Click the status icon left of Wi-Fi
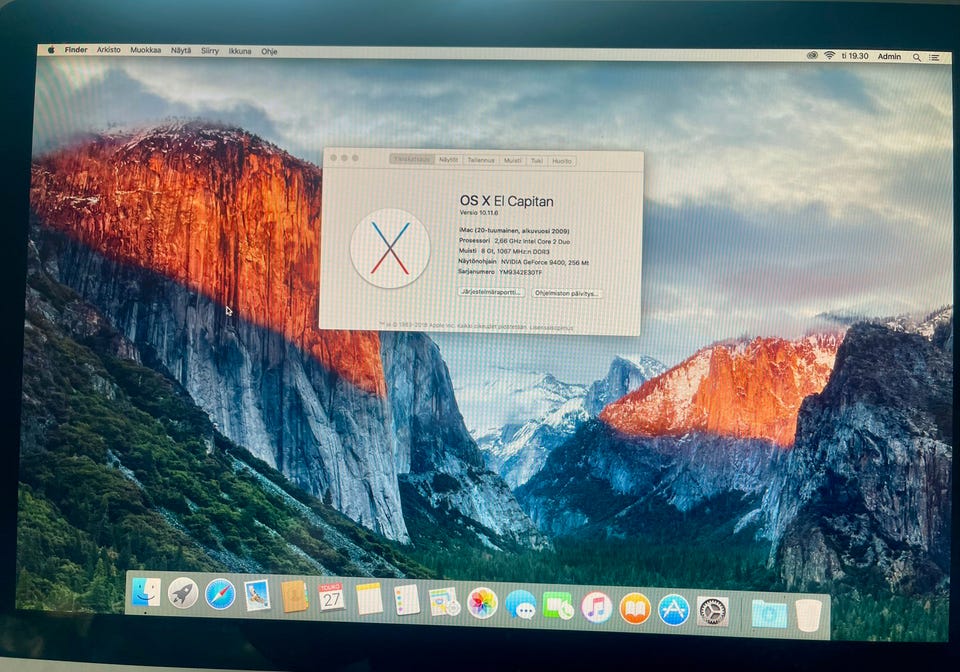This screenshot has height=672, width=960. (x=812, y=55)
